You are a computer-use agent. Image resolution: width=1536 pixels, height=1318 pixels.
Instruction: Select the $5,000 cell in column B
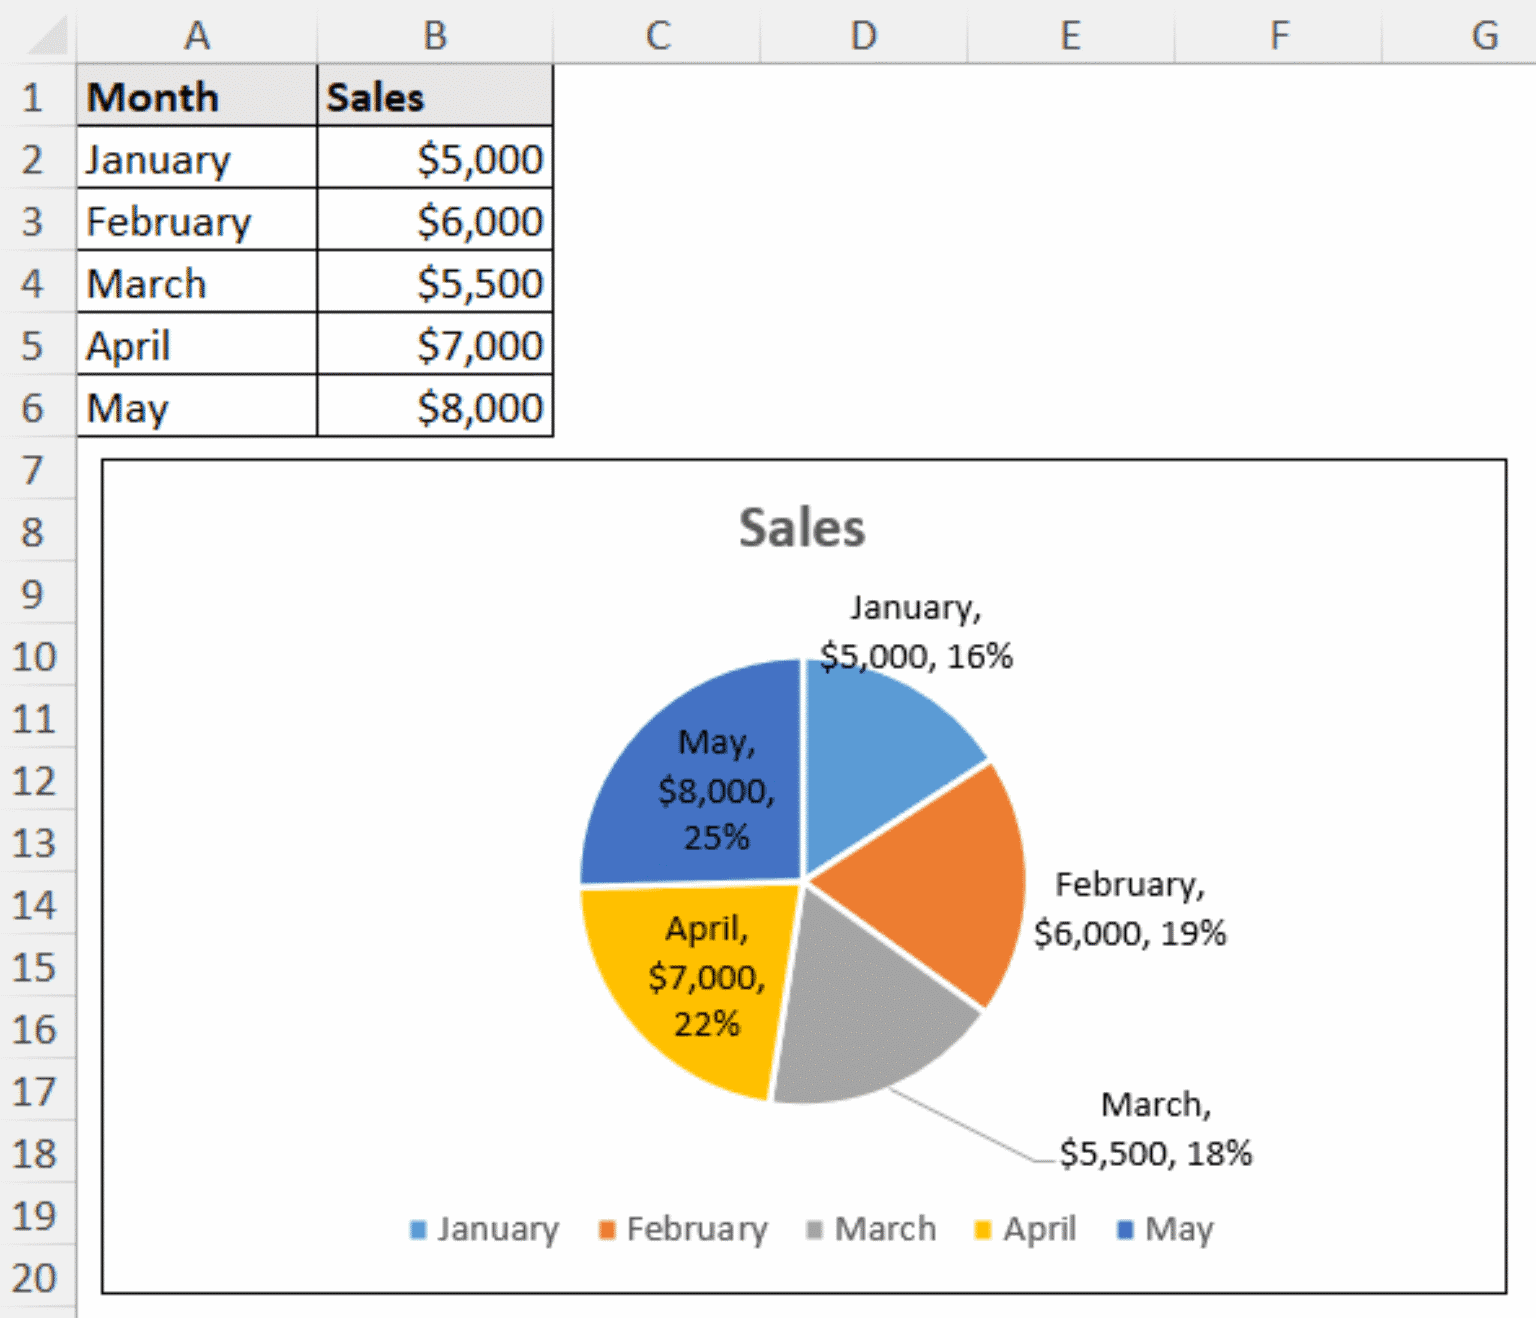point(435,159)
